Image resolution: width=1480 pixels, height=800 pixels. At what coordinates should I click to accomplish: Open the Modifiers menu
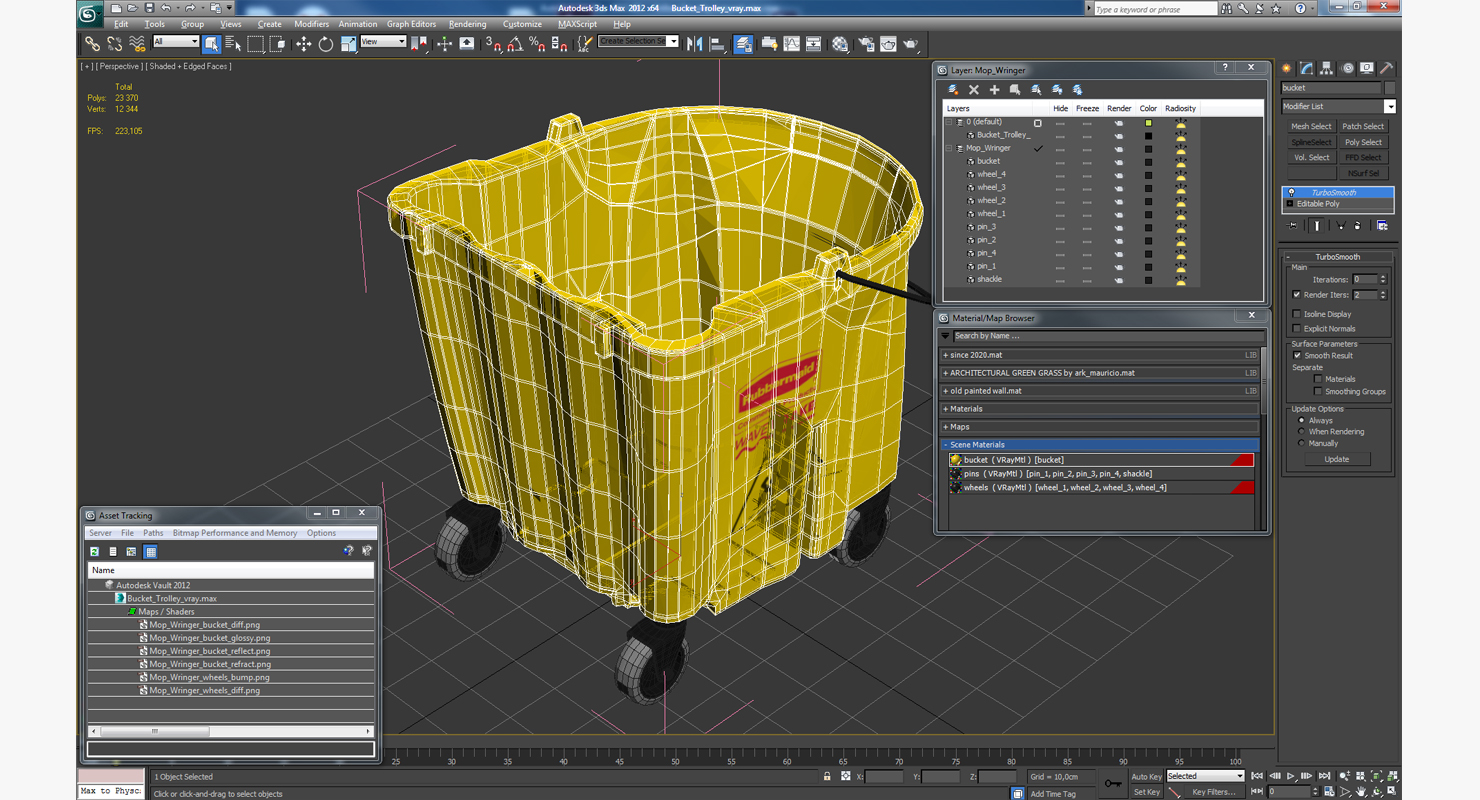[x=311, y=24]
